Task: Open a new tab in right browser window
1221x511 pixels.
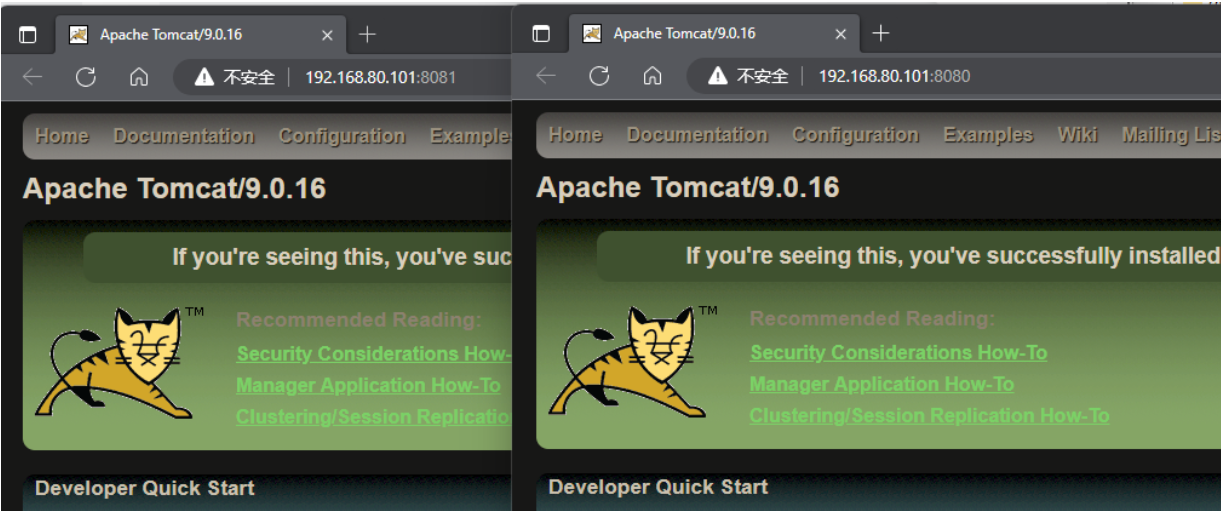Action: (x=880, y=34)
